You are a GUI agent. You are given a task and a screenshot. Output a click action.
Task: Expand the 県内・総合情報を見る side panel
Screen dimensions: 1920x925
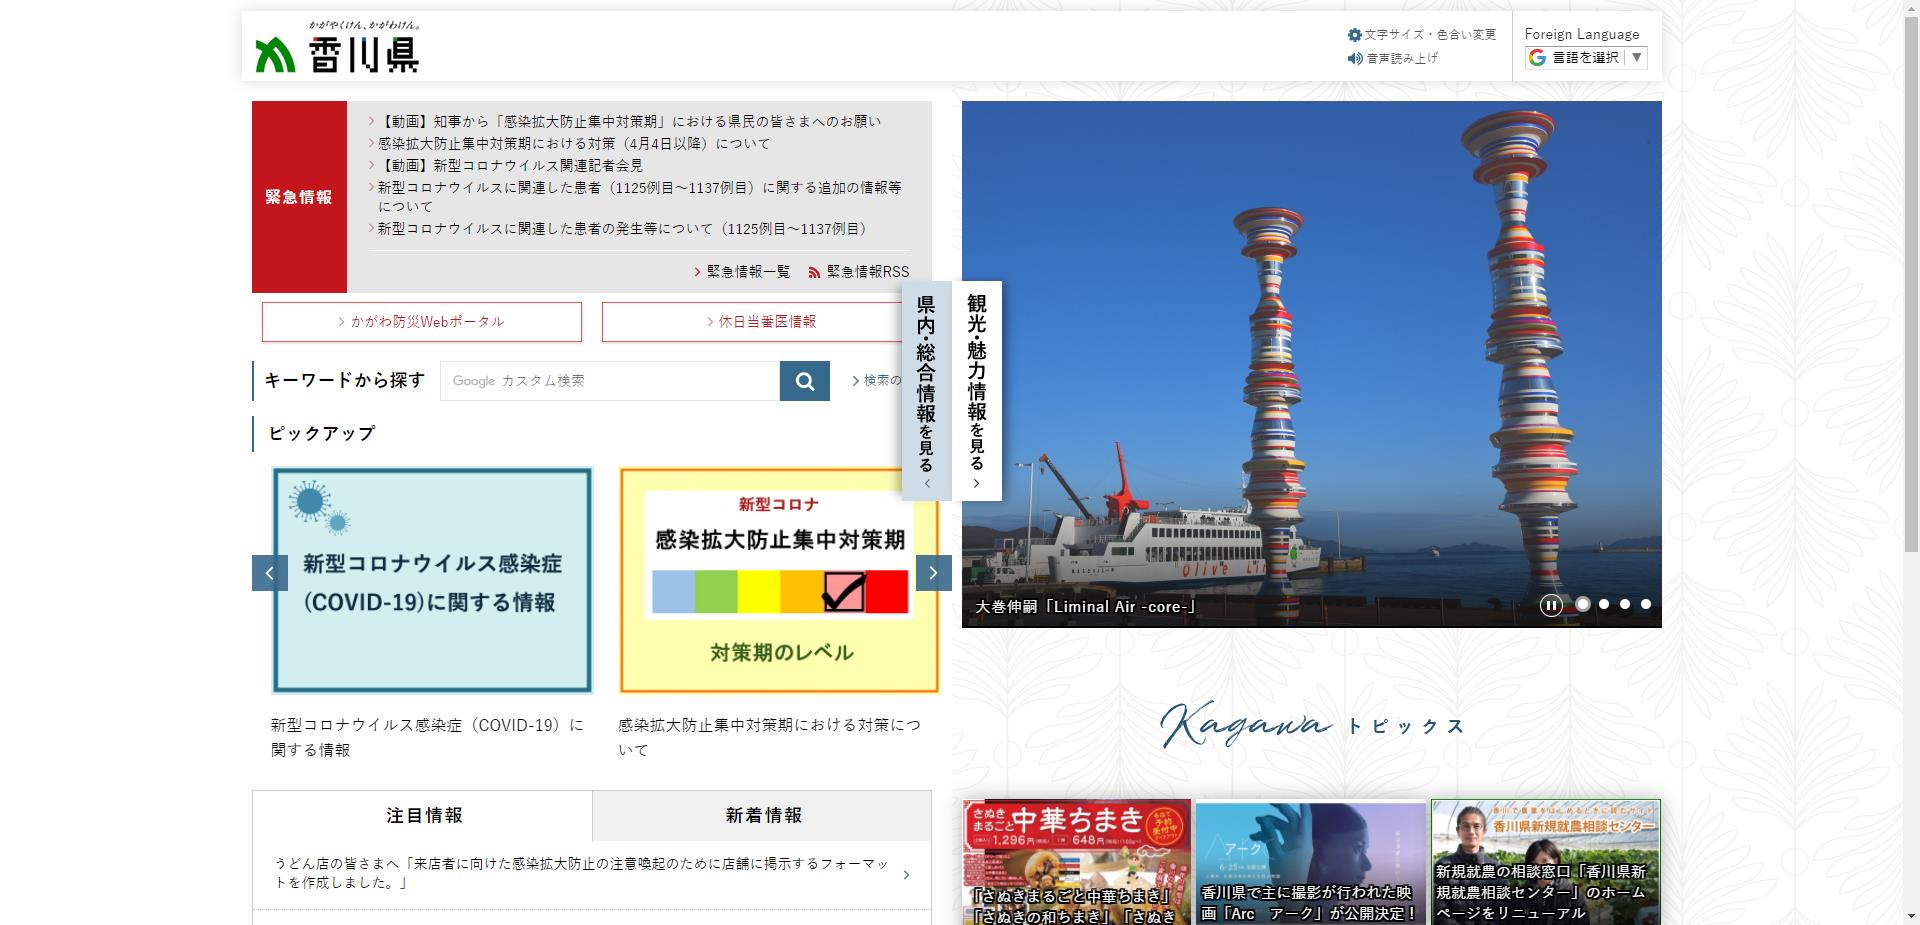coord(926,390)
